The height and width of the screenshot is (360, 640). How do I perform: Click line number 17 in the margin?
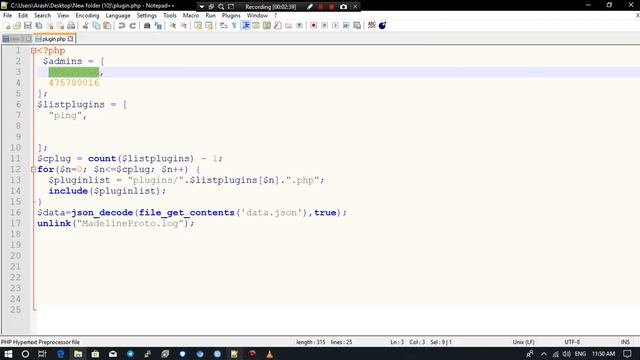(16, 223)
